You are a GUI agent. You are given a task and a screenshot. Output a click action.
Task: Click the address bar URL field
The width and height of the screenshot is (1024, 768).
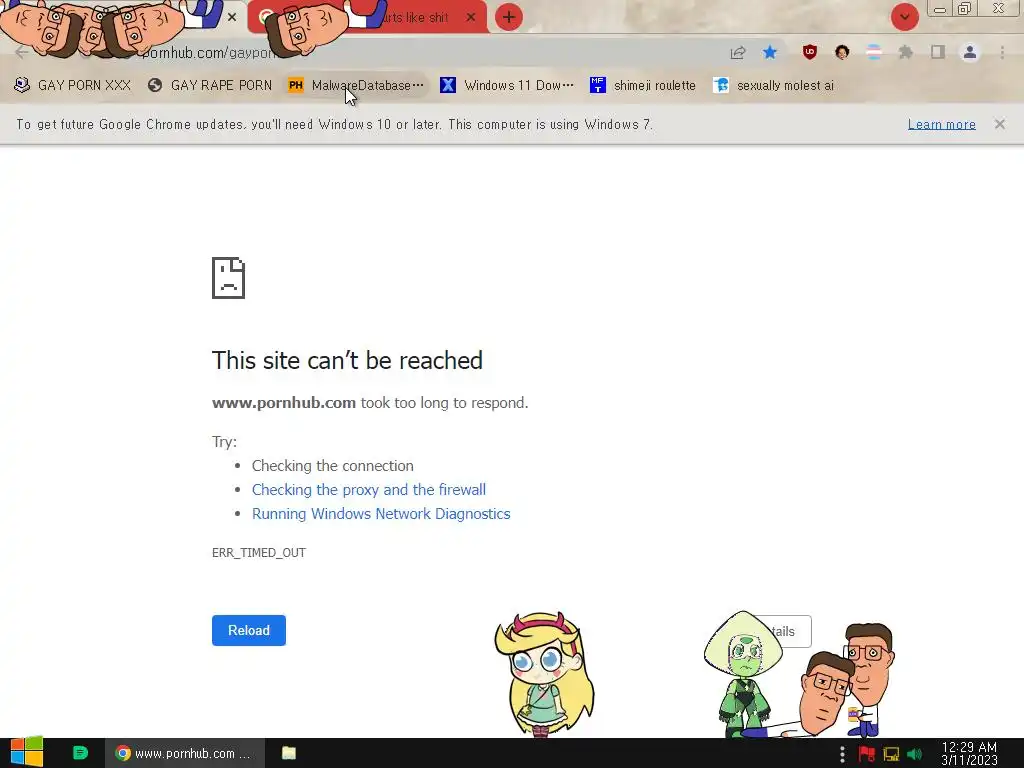click(418, 53)
